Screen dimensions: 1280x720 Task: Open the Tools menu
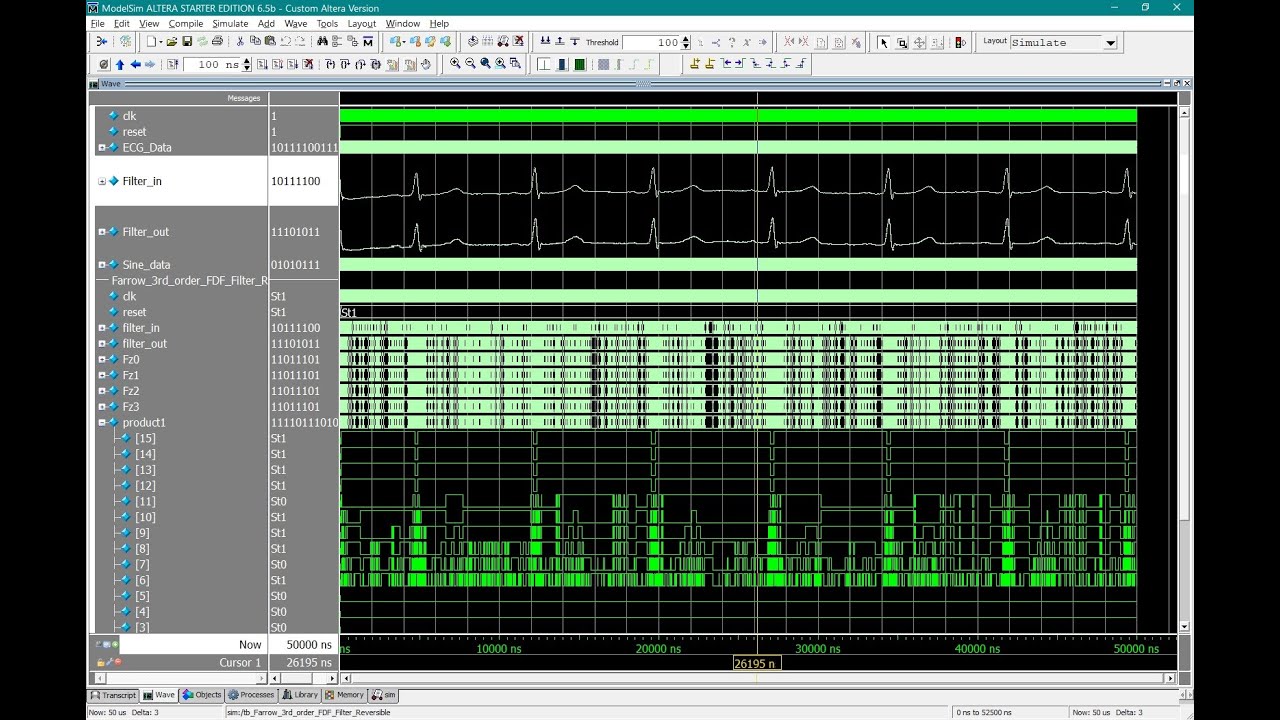point(327,23)
